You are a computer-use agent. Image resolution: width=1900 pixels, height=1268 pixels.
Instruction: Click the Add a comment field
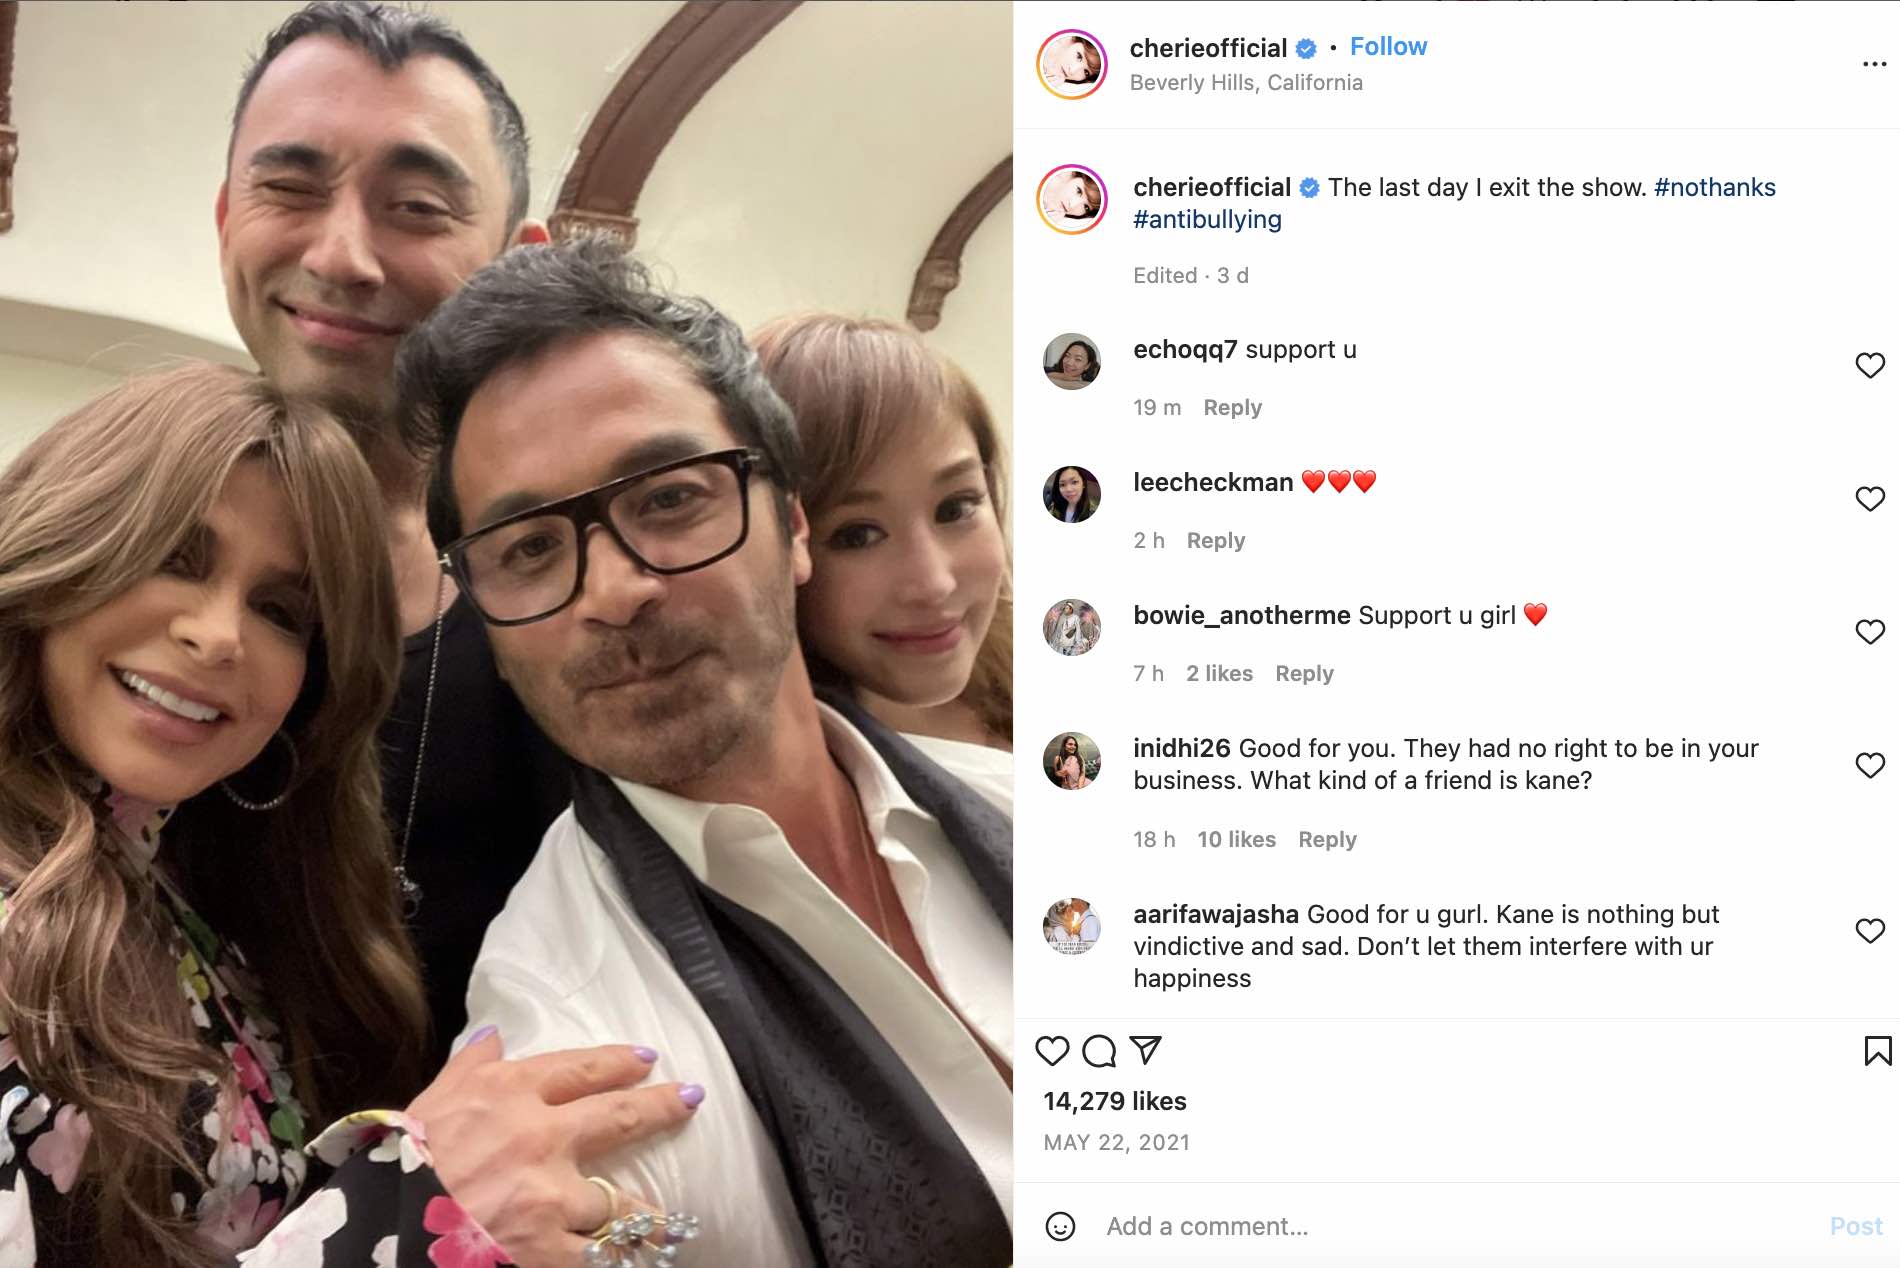(1460, 1226)
